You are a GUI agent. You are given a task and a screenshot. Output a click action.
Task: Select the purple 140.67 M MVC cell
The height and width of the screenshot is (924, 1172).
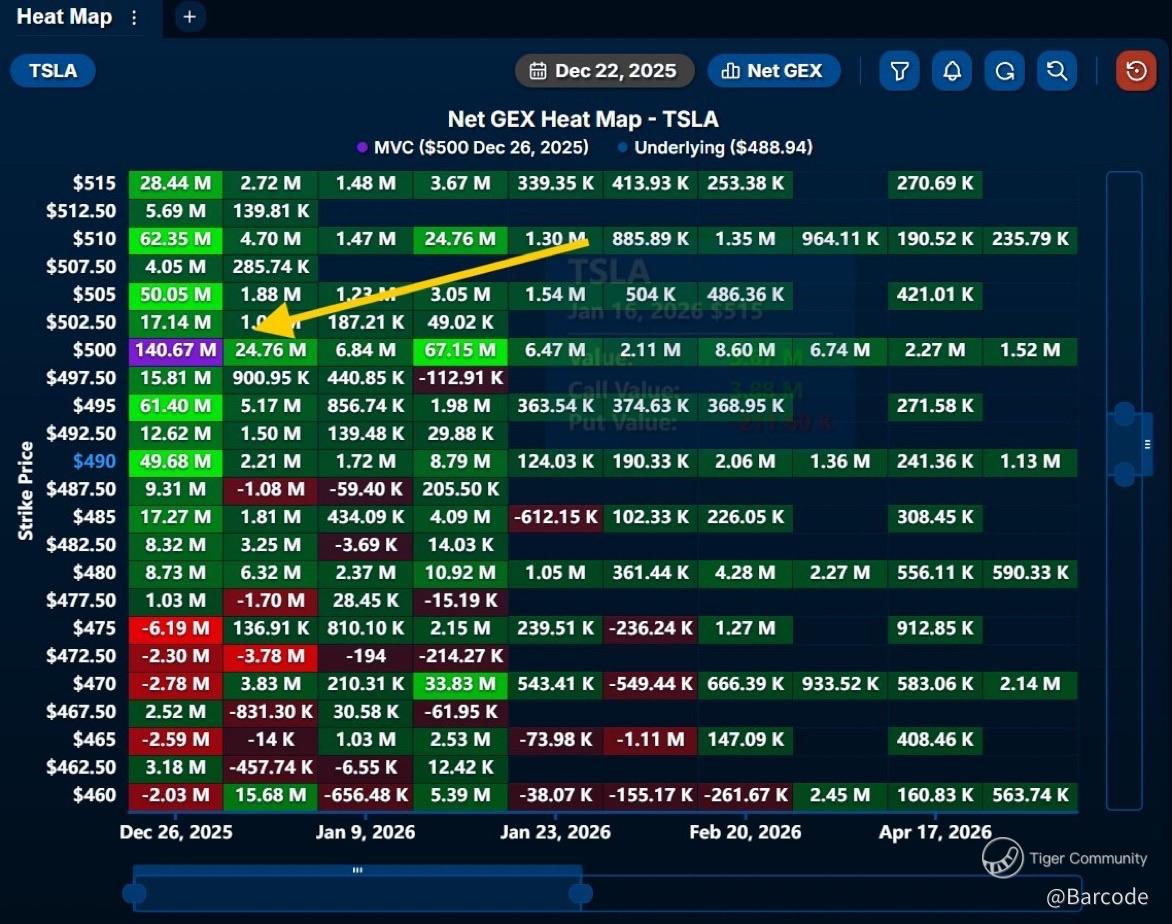pyautogui.click(x=176, y=350)
